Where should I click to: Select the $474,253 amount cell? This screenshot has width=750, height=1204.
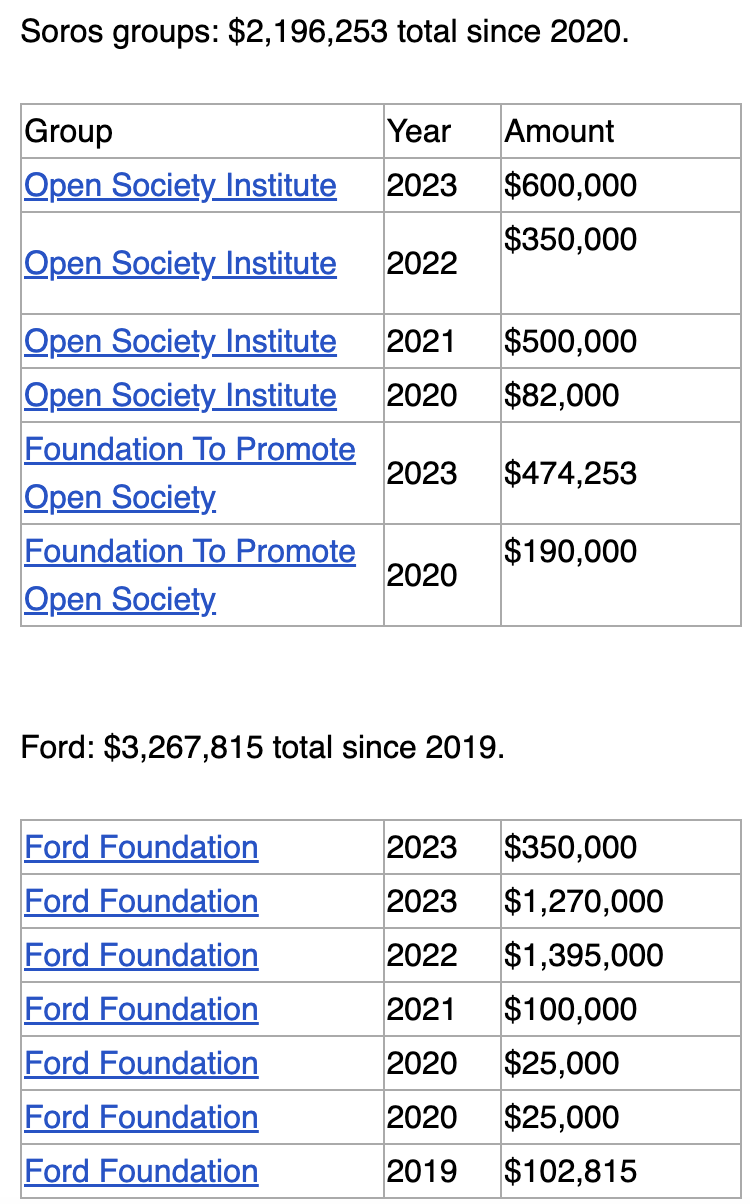[570, 472]
